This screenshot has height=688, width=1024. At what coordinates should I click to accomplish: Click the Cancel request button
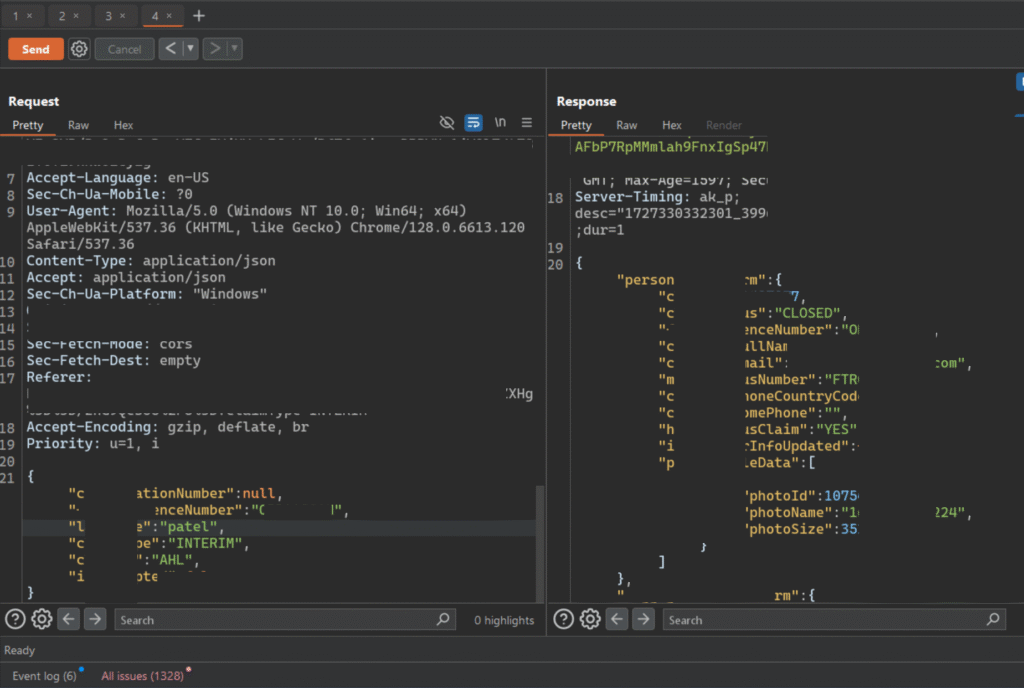click(x=124, y=49)
